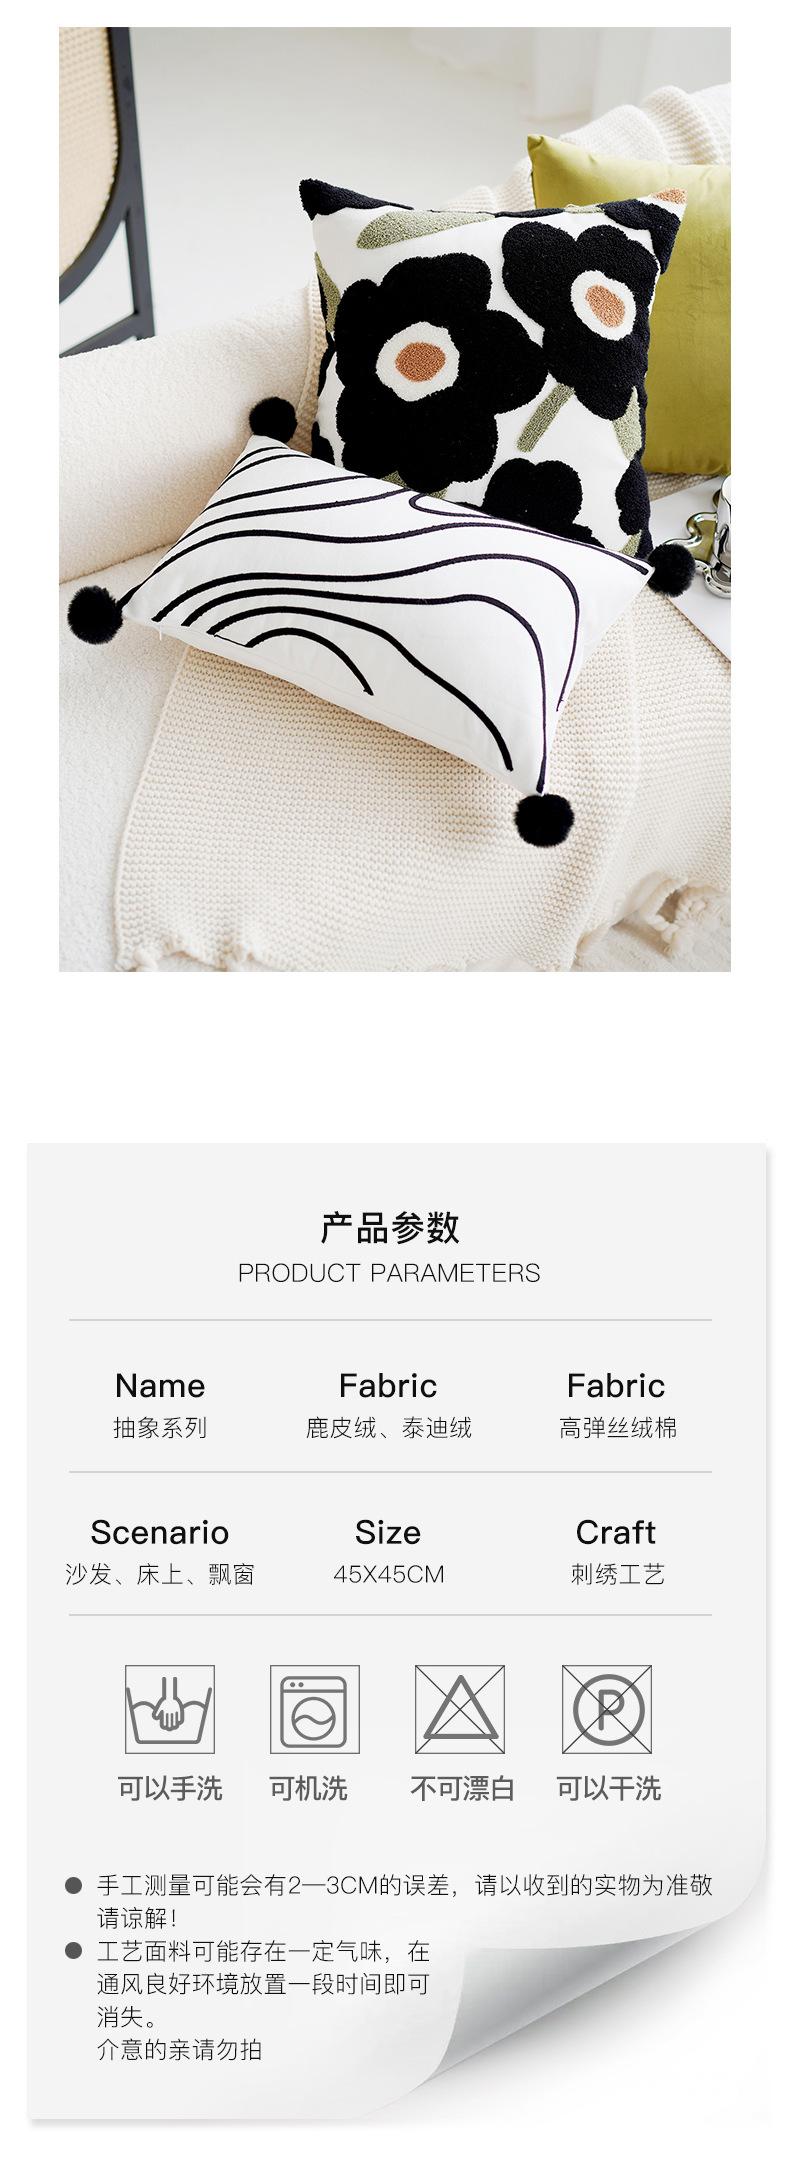Click the Scenario value 沙发、床上、飘窗
The width and height of the screenshot is (790, 2183).
click(x=160, y=1574)
